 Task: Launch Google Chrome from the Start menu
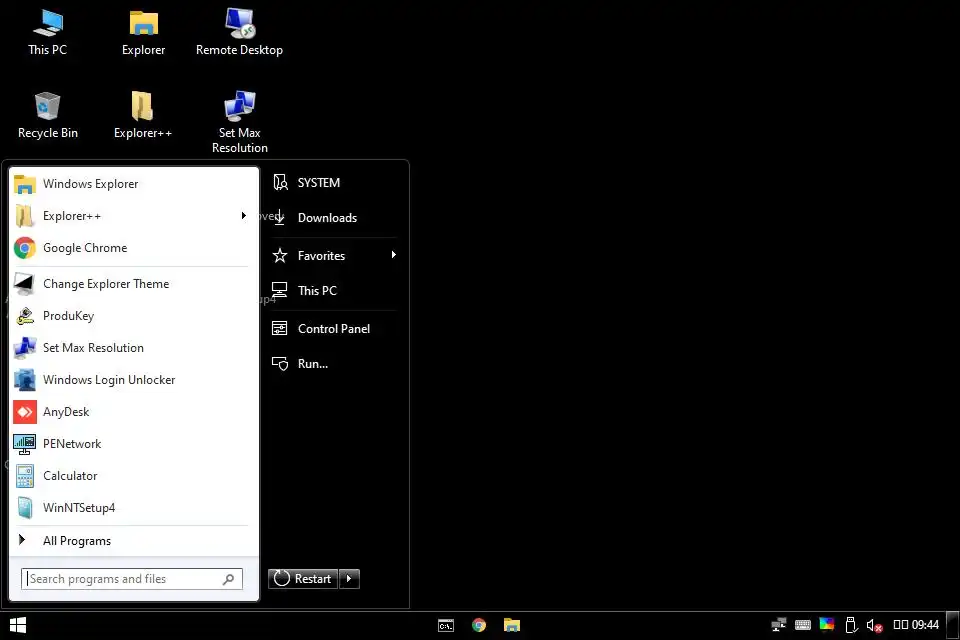tap(133, 247)
